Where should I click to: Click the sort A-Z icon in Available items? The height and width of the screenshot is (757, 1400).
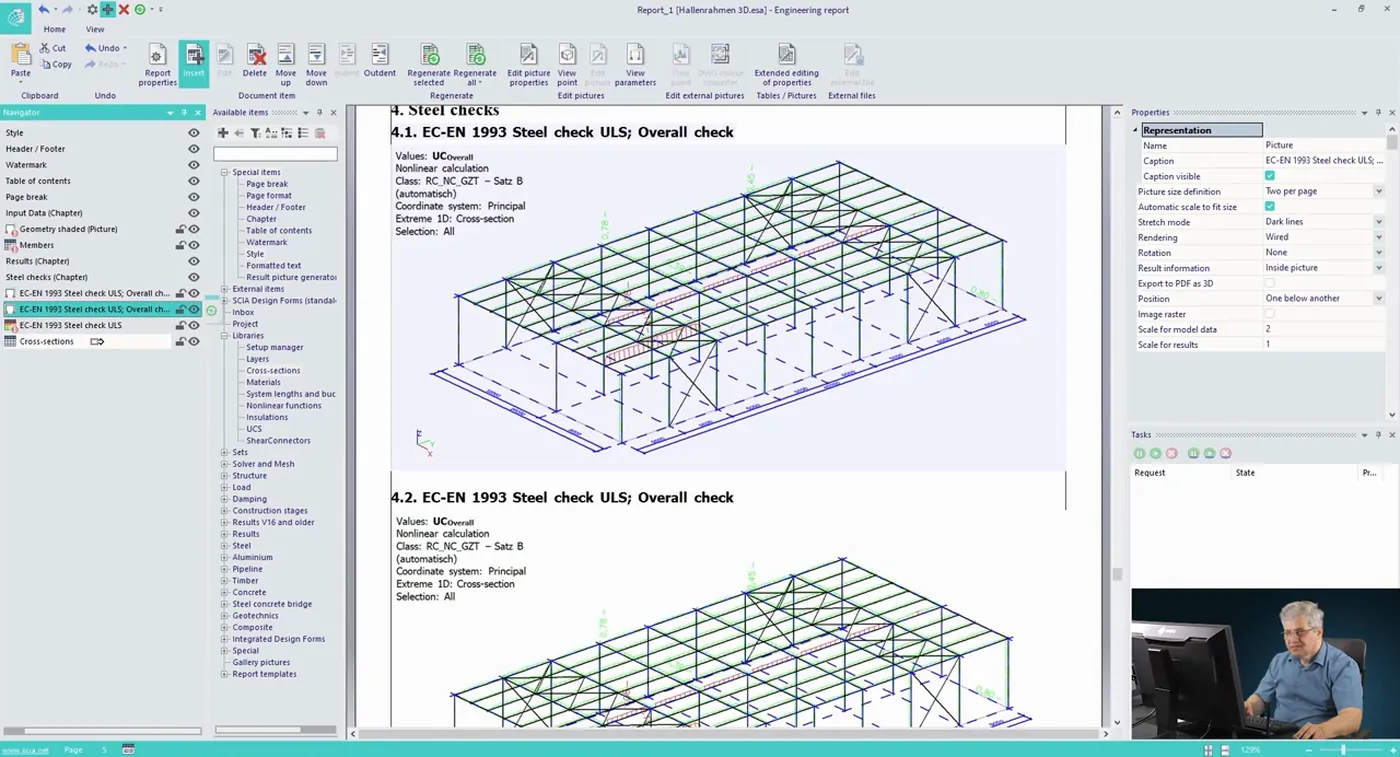pos(271,133)
